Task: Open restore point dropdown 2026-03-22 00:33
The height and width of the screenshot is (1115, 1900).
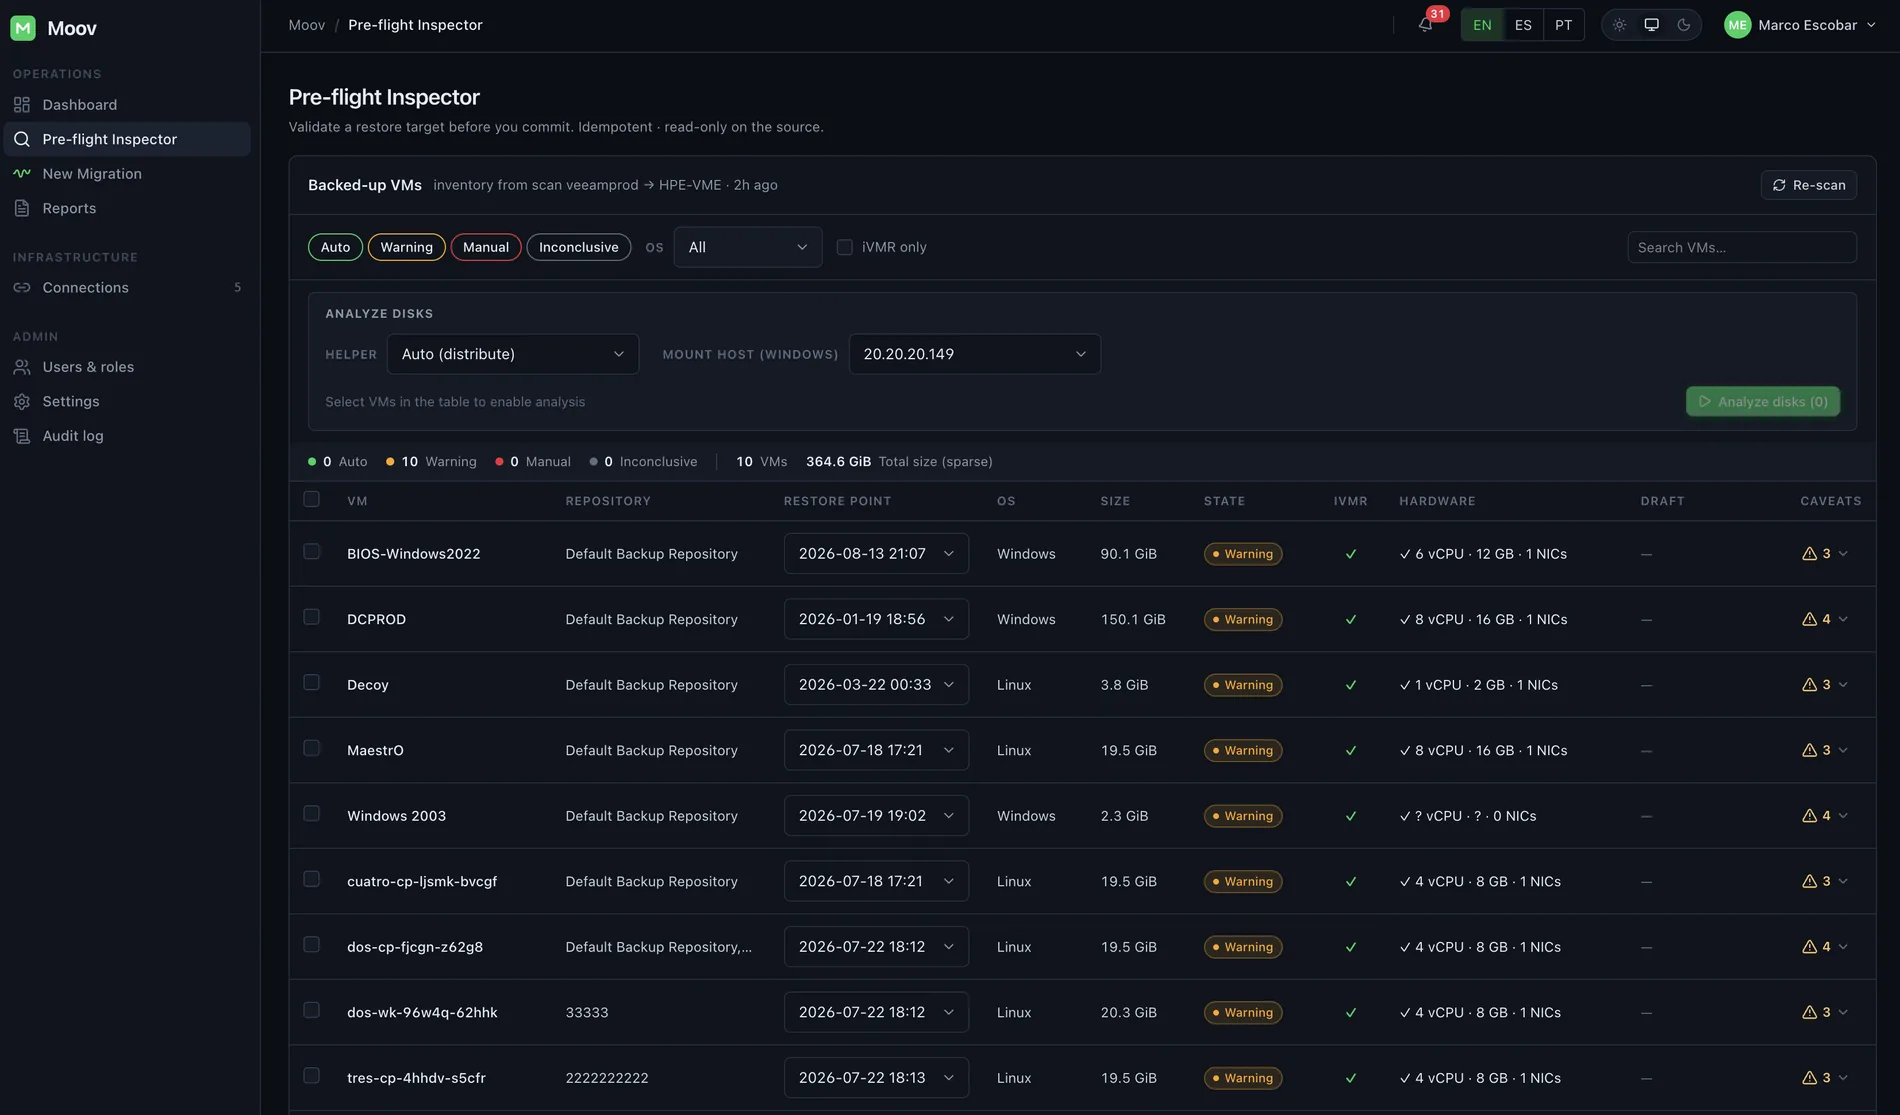Action: click(x=876, y=685)
